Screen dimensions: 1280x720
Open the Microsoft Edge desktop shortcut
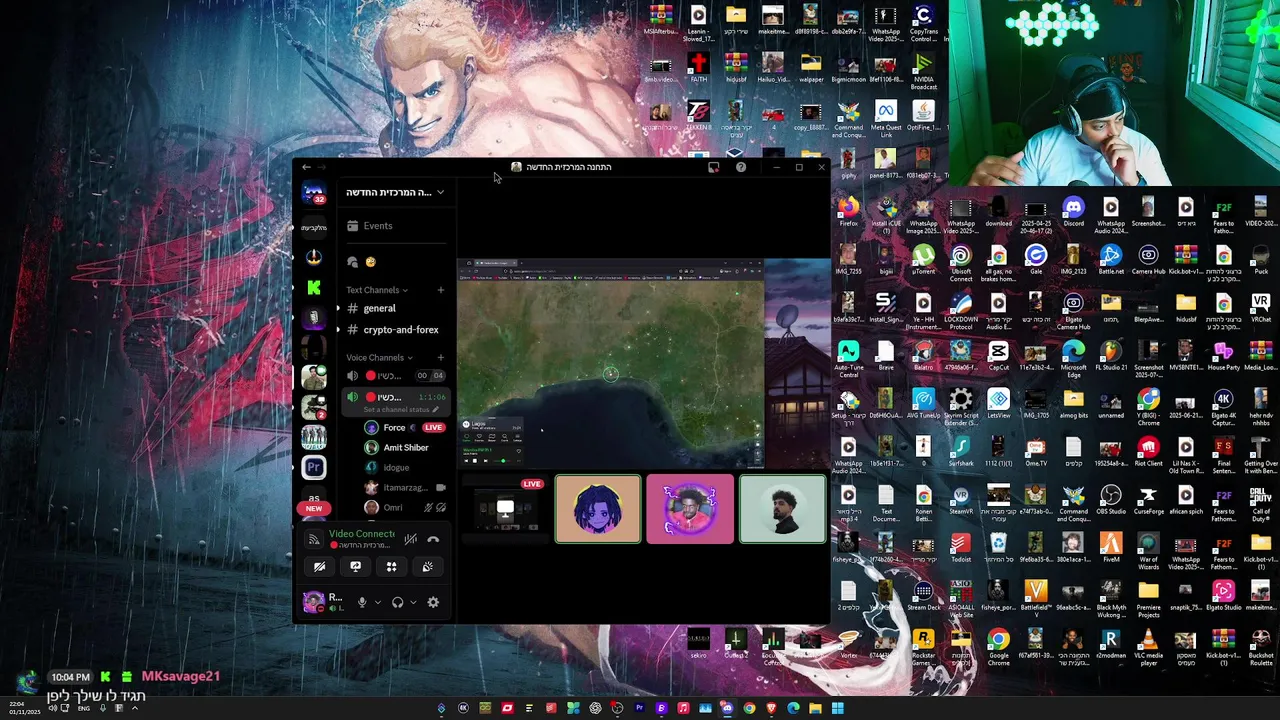1073,358
